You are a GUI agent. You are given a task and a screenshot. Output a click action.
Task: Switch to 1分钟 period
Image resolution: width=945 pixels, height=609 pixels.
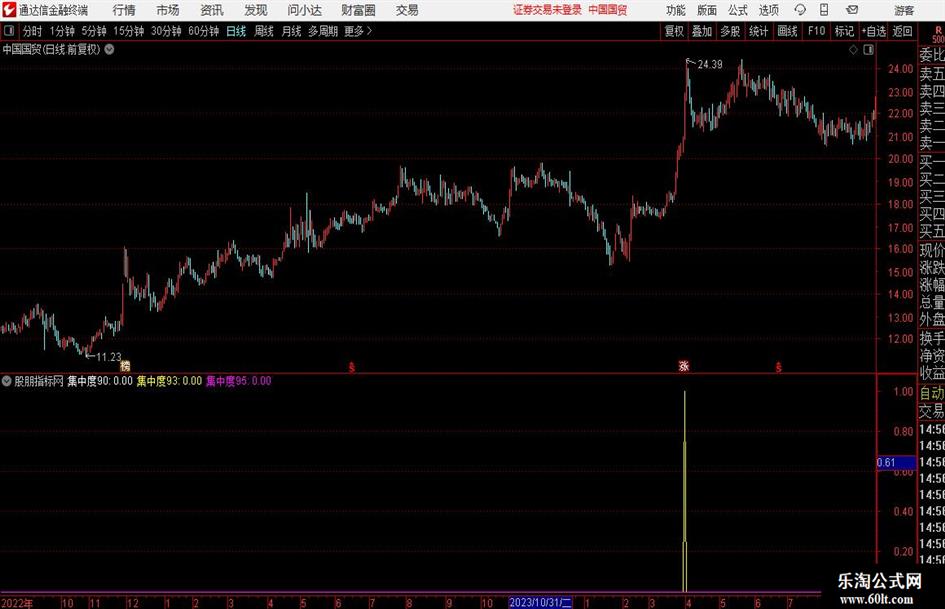click(x=62, y=31)
